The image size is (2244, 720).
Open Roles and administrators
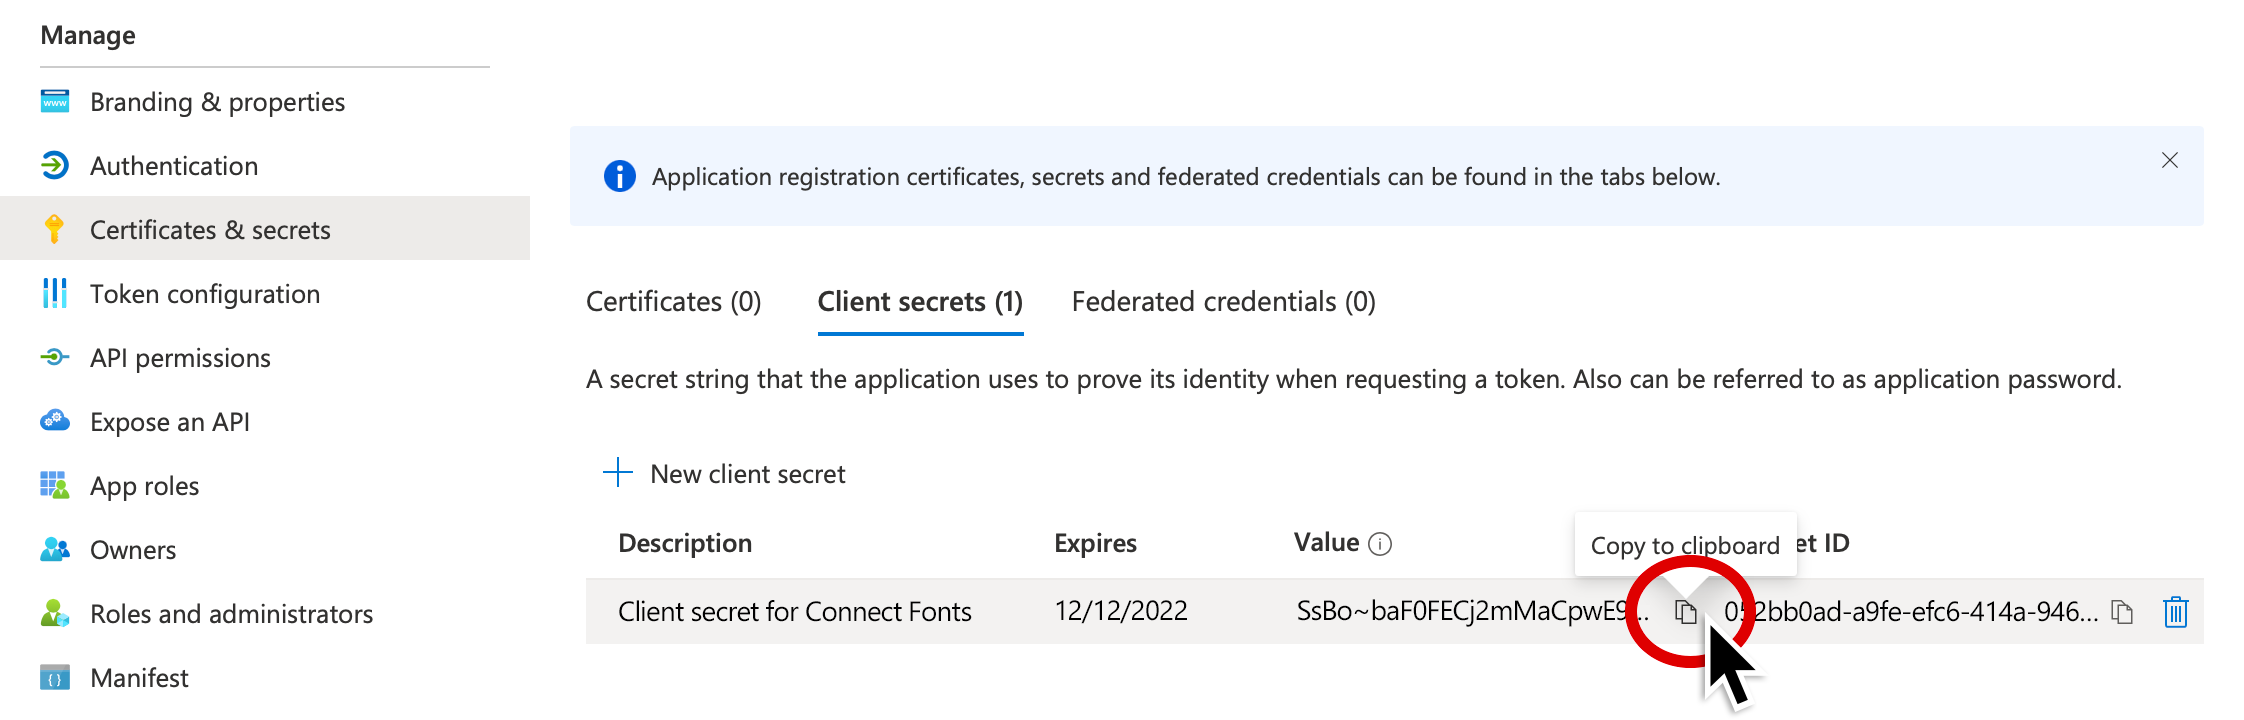(231, 614)
